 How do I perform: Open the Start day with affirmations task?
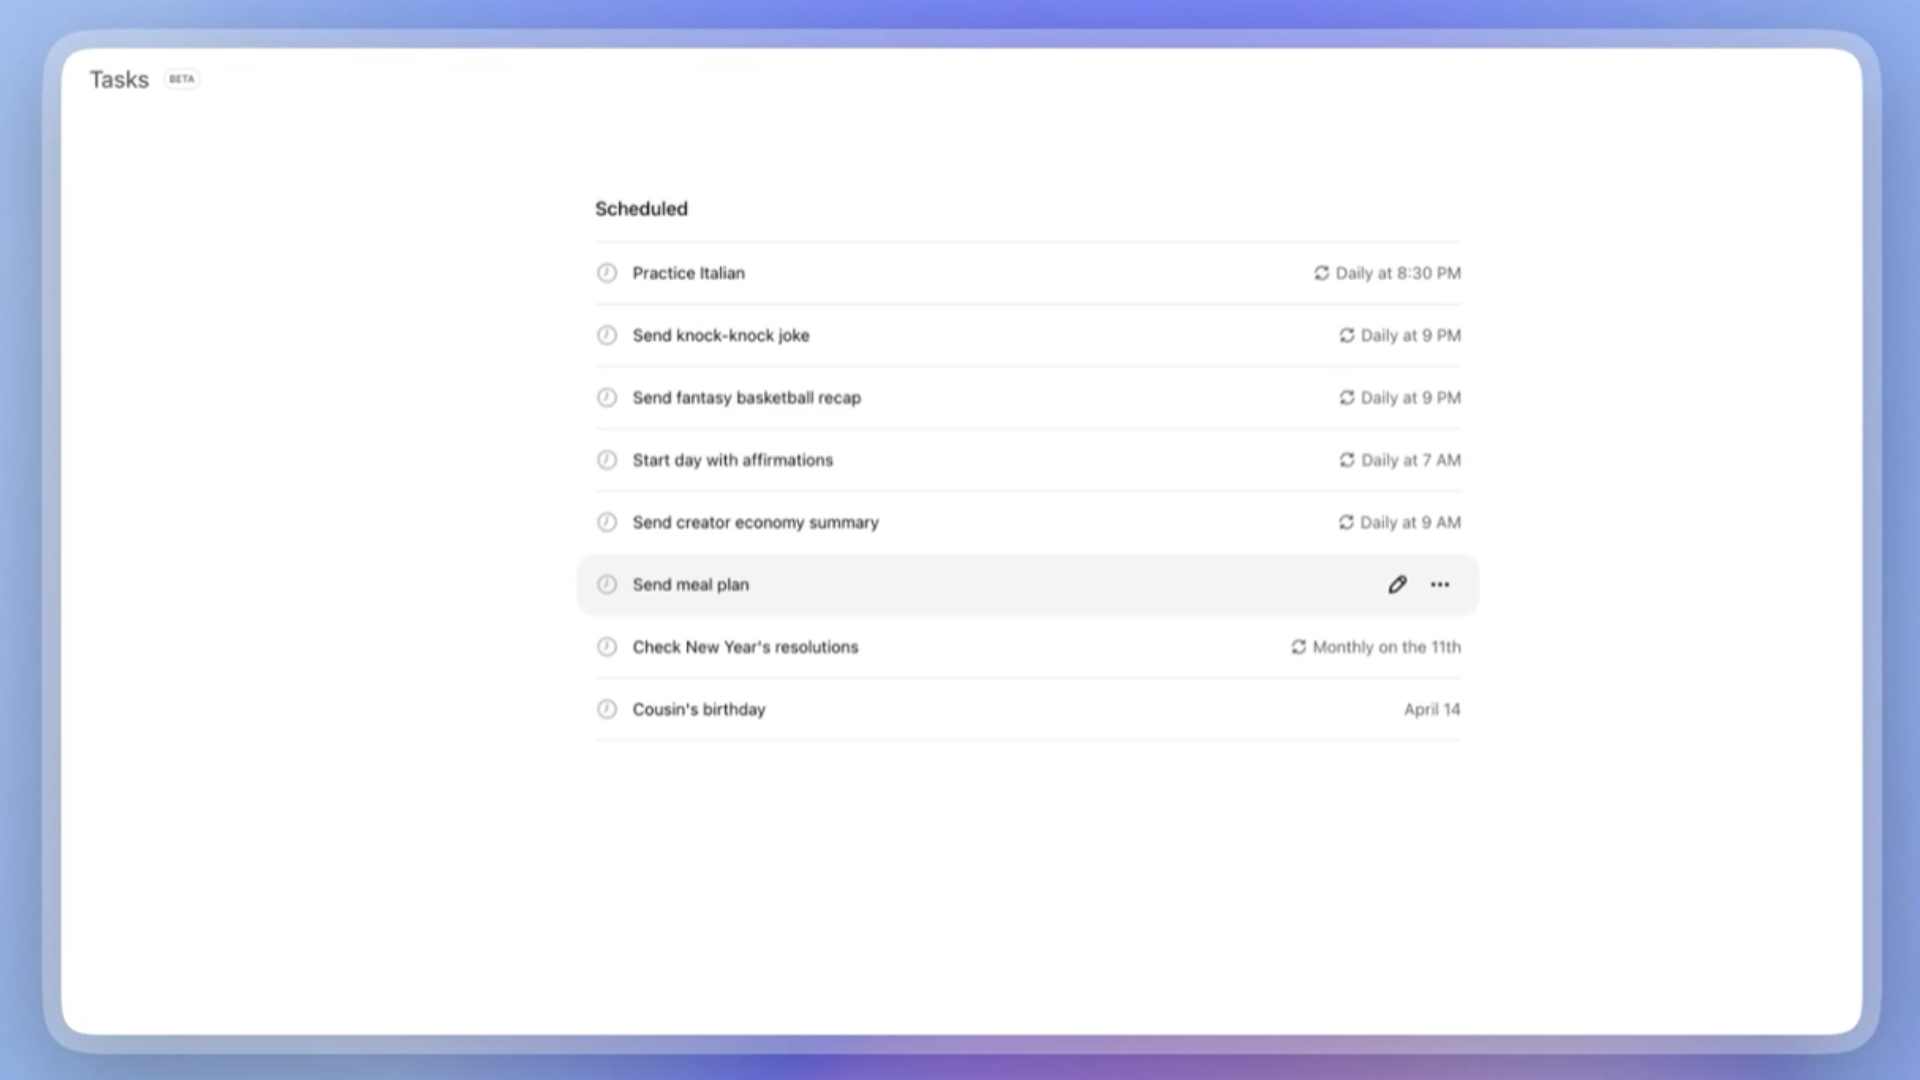(732, 460)
